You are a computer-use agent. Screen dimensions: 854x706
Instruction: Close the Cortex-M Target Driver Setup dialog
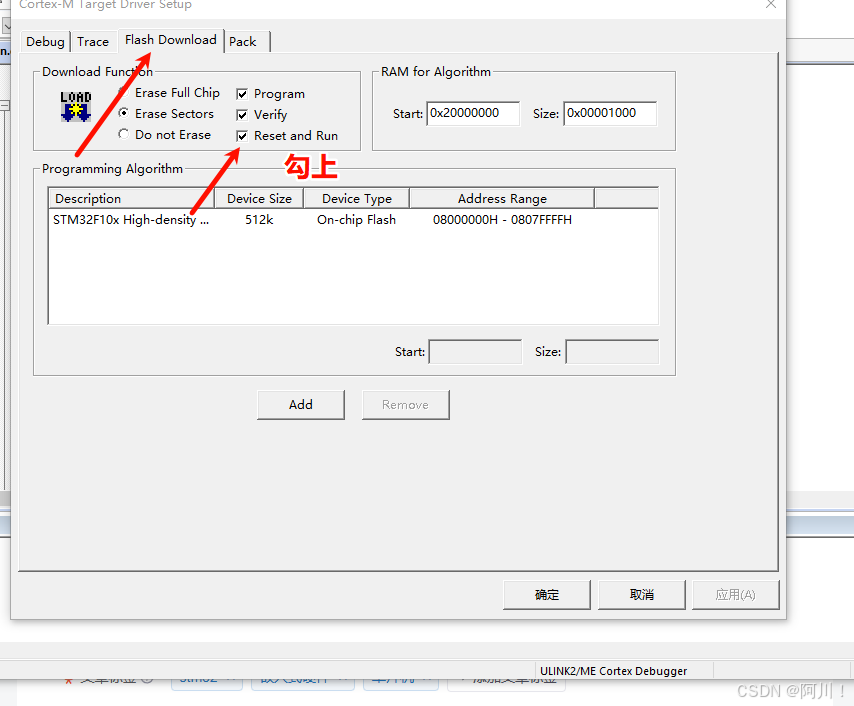pos(771,5)
